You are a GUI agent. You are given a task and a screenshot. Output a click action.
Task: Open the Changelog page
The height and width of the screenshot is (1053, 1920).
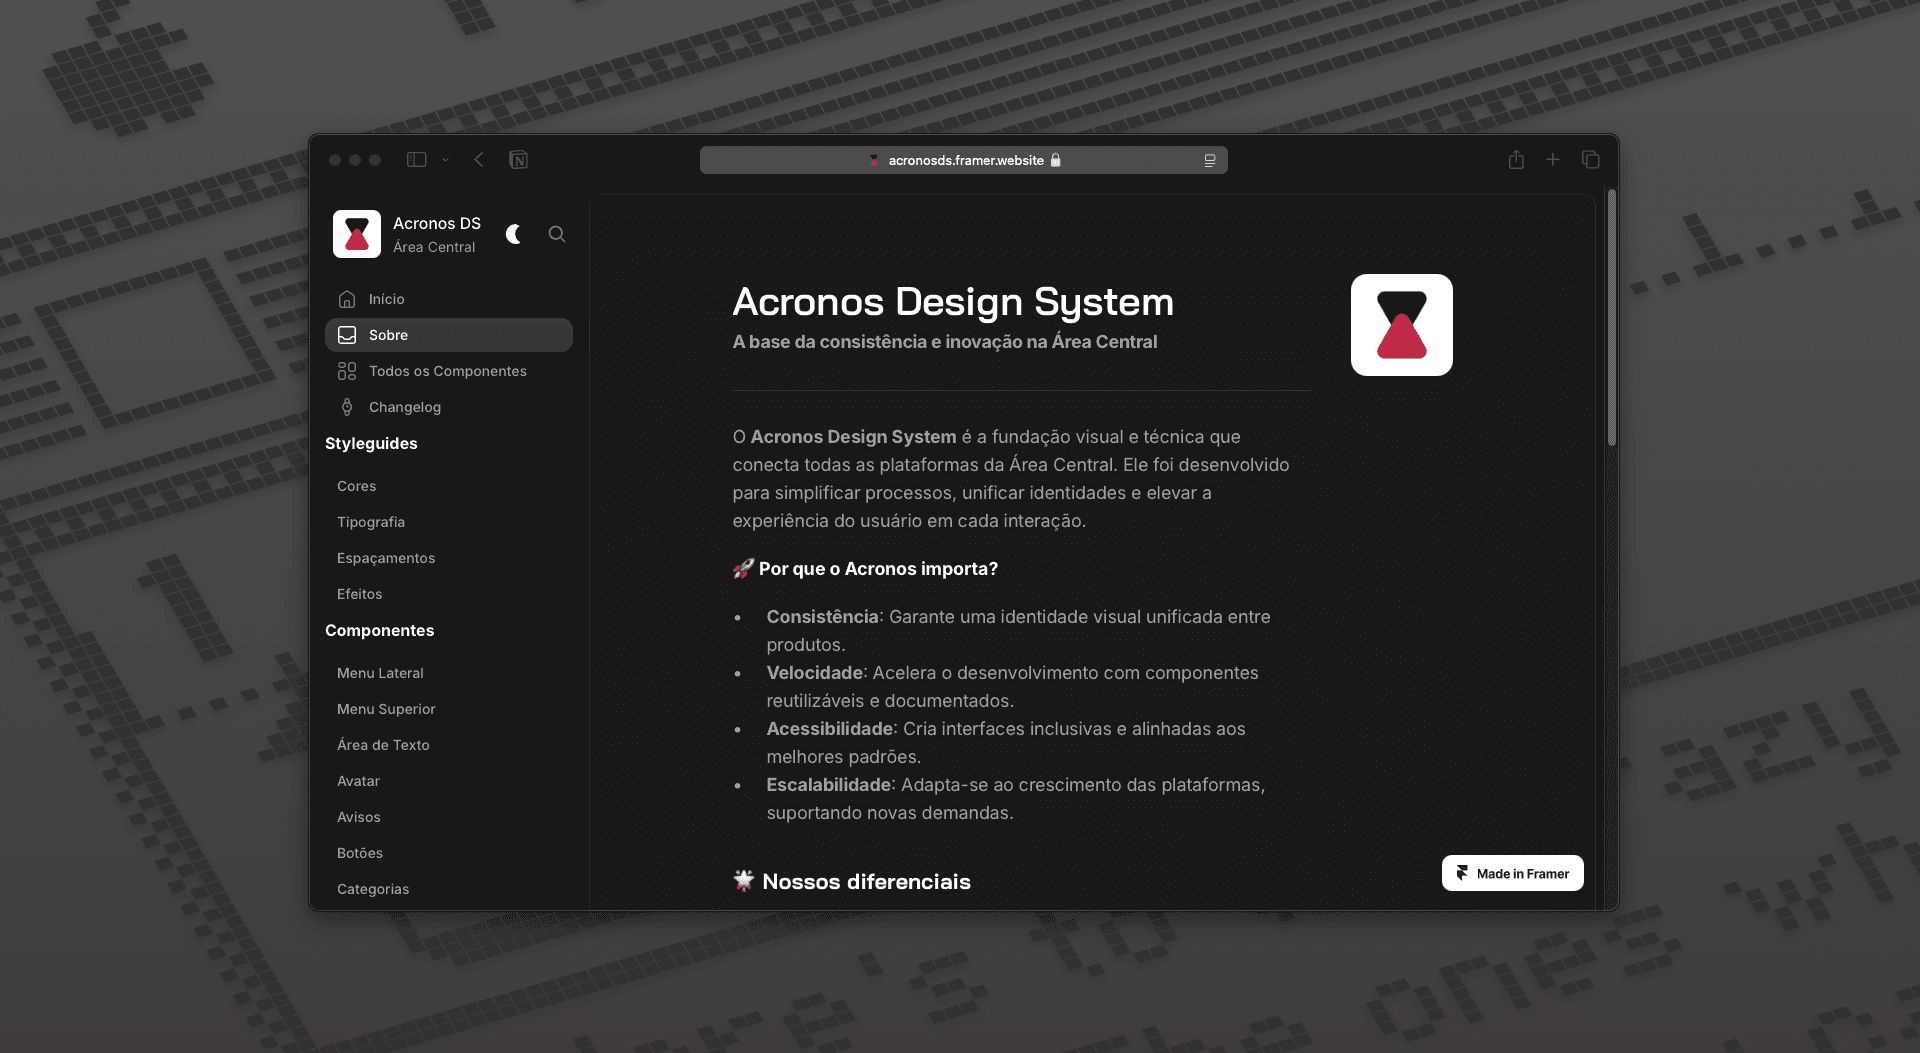click(x=449, y=407)
